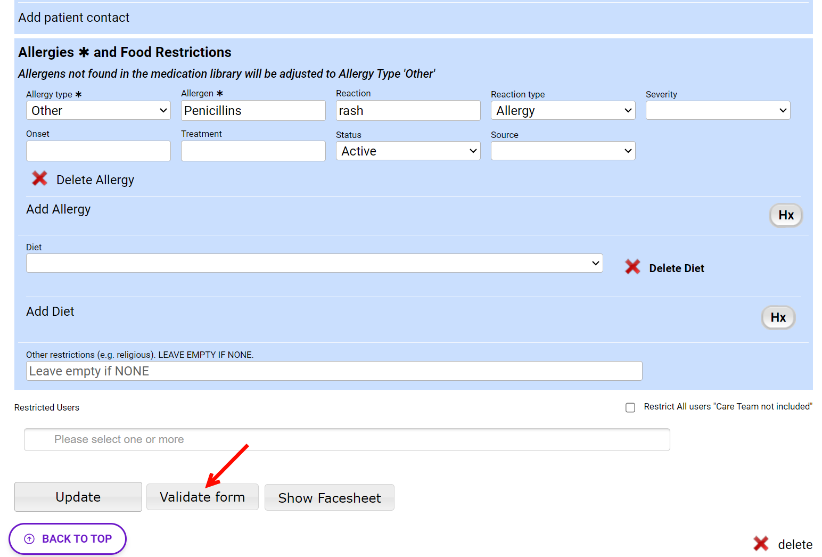Image resolution: width=822 pixels, height=557 pixels.
Task: Open the Reaction type dropdown showing Allergy
Action: [563, 111]
